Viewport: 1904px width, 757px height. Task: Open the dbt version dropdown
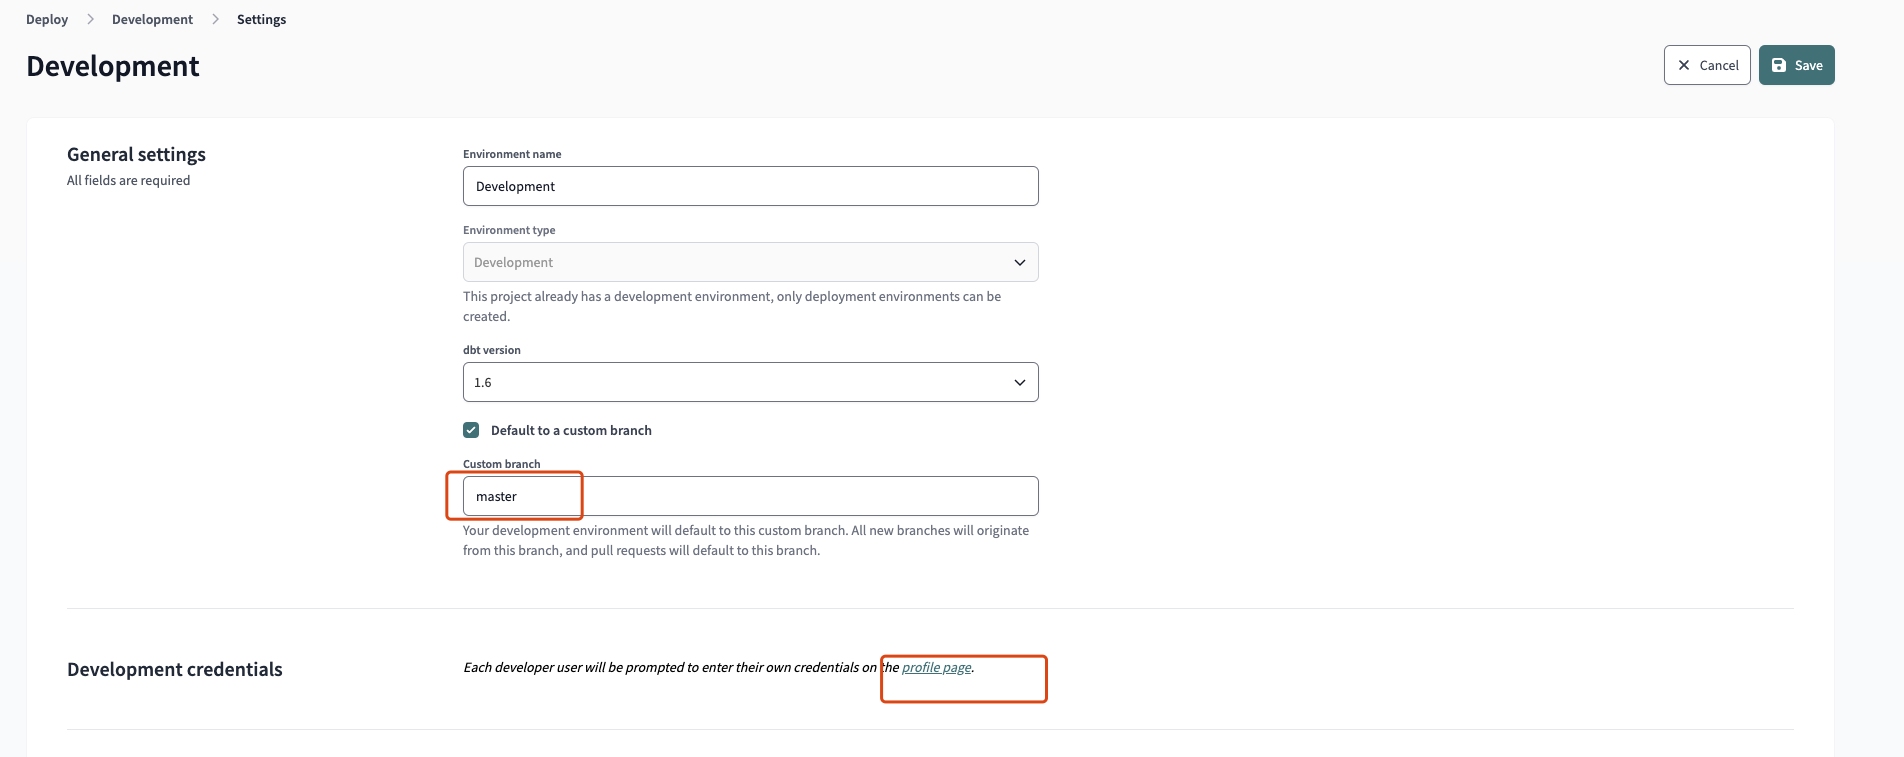pyautogui.click(x=750, y=382)
